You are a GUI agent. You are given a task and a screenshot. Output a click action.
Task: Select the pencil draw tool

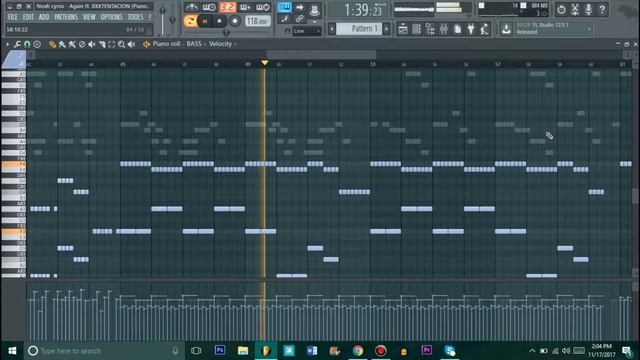click(52, 44)
